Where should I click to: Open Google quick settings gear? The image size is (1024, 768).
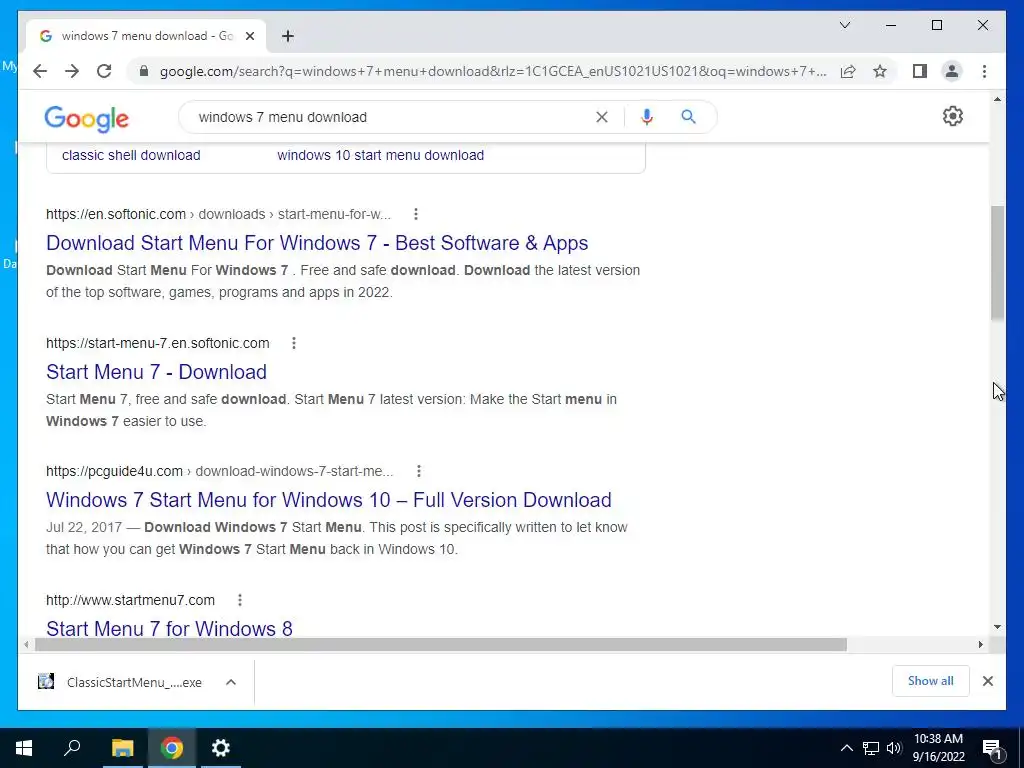(x=953, y=116)
